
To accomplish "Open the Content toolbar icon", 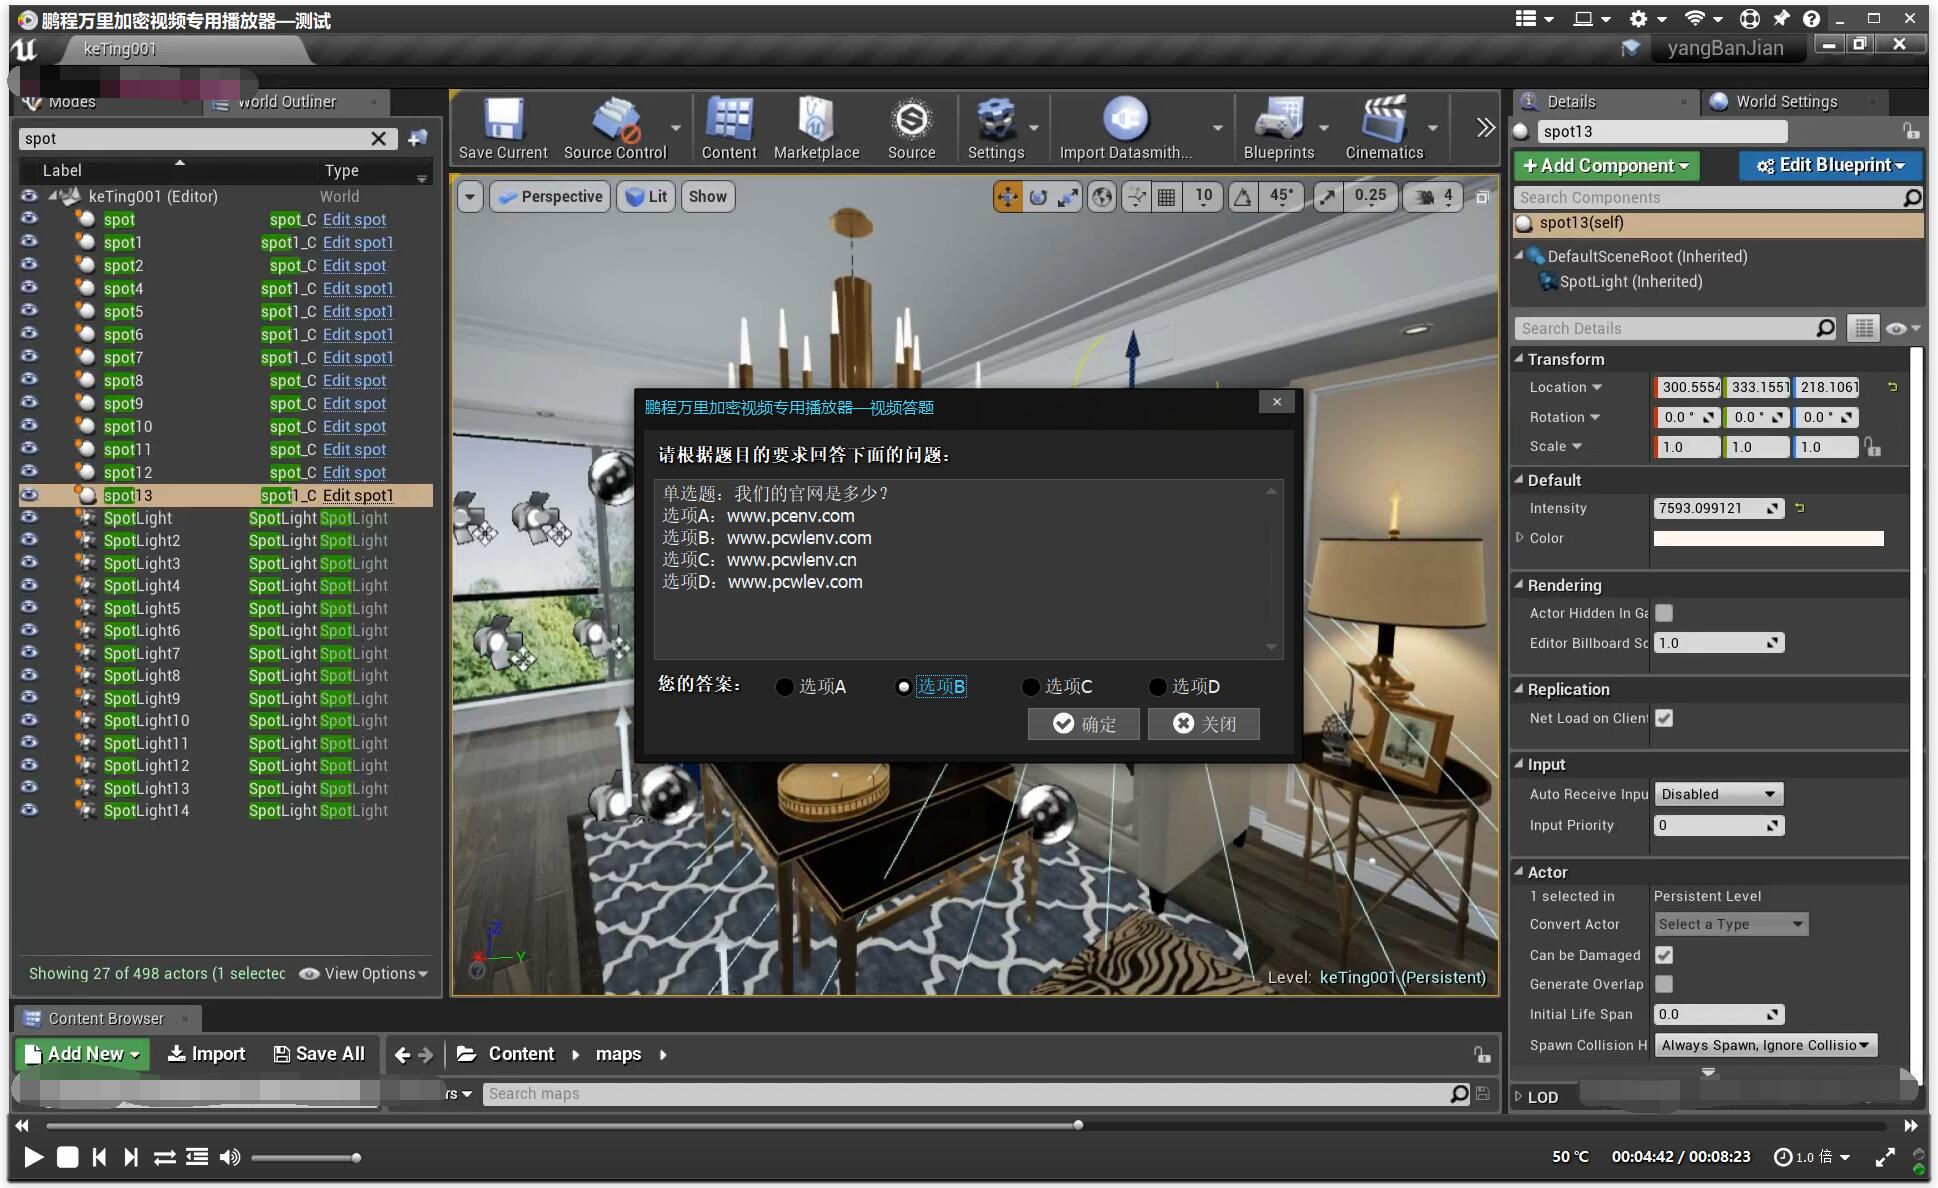I will 729,129.
